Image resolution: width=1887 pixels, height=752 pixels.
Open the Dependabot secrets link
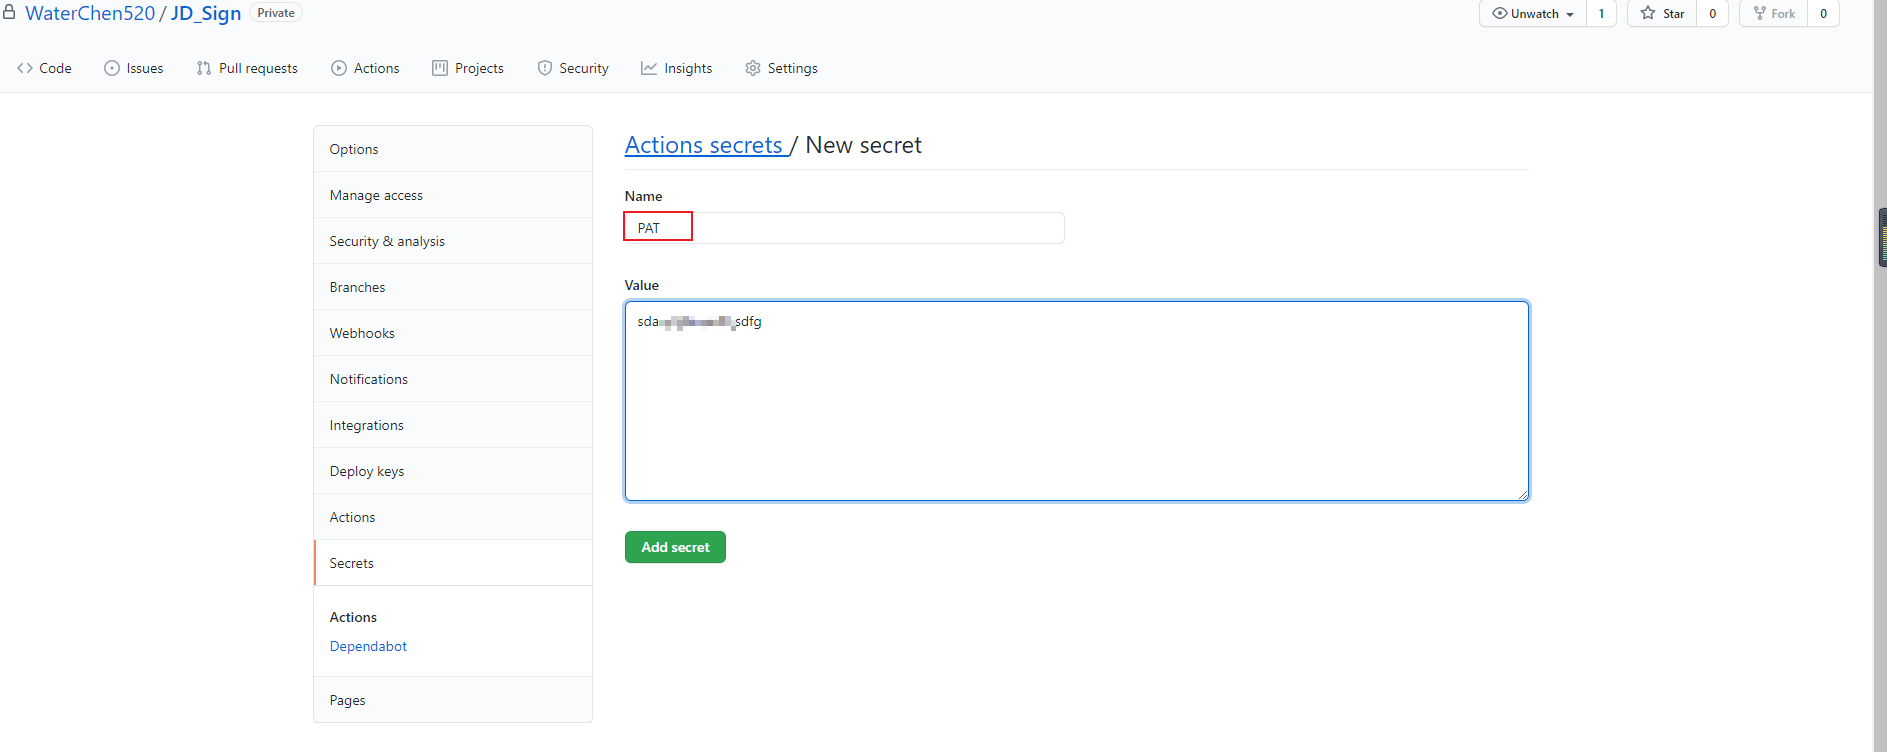(x=368, y=646)
